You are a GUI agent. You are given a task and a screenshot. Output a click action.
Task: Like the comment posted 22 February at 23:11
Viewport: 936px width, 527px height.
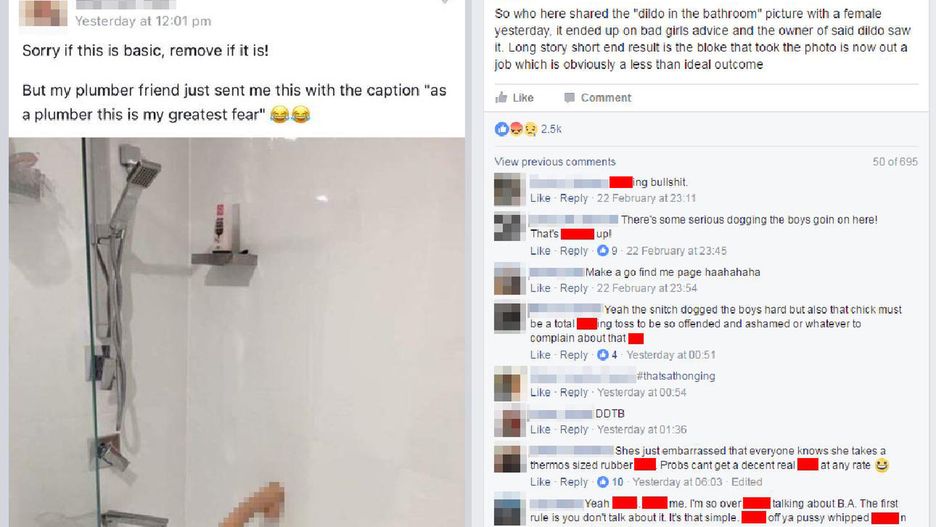pos(540,198)
